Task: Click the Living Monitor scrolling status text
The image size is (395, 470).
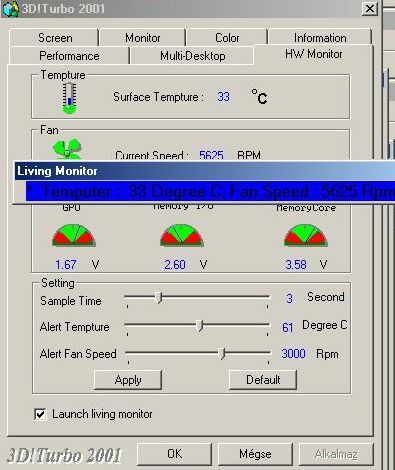Action: point(210,192)
